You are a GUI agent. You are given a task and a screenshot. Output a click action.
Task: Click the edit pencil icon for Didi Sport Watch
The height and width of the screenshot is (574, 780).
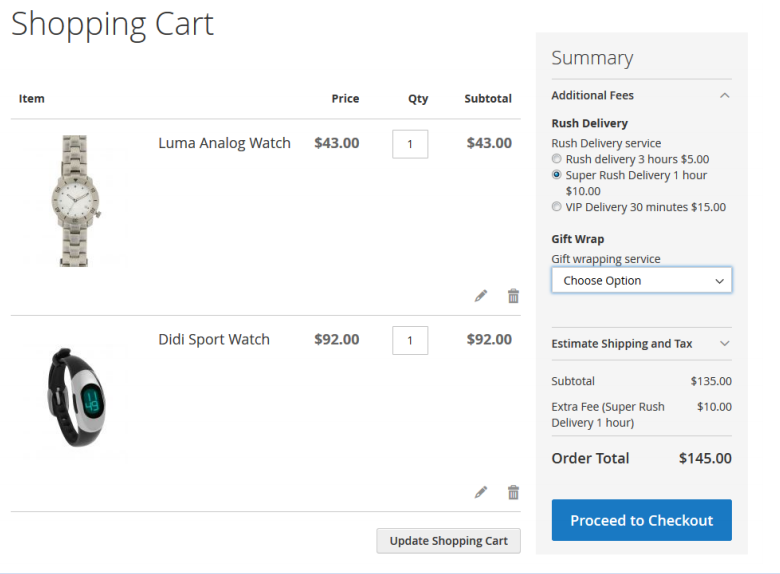pyautogui.click(x=481, y=492)
